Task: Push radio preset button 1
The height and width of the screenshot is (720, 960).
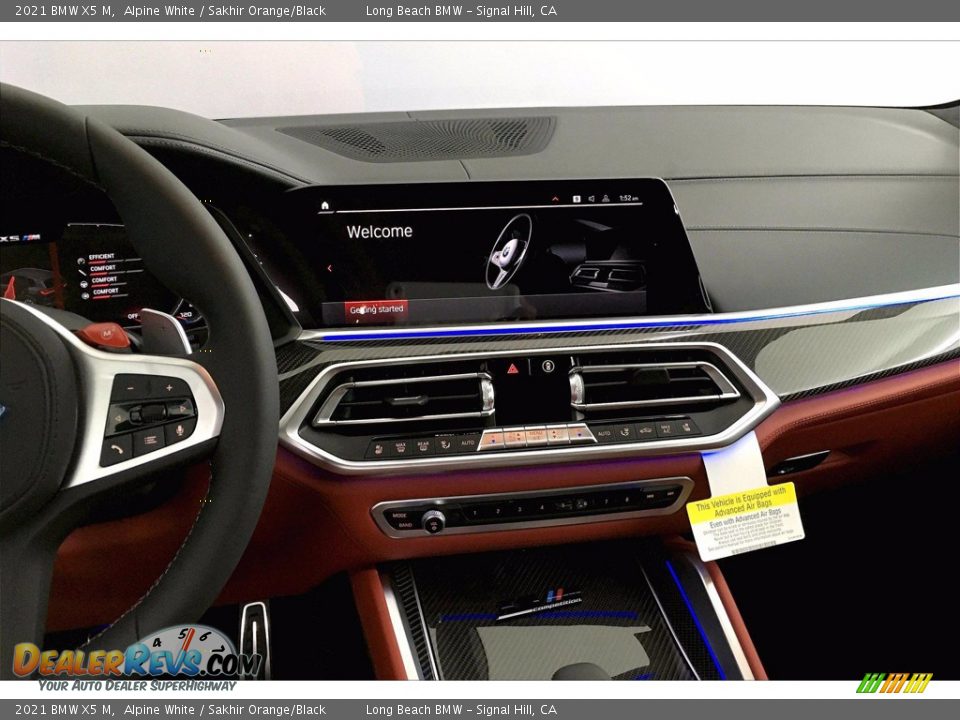Action: coord(475,512)
